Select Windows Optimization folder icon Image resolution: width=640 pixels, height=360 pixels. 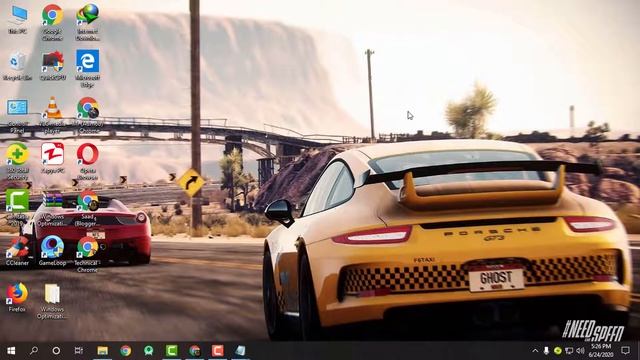click(x=52, y=301)
